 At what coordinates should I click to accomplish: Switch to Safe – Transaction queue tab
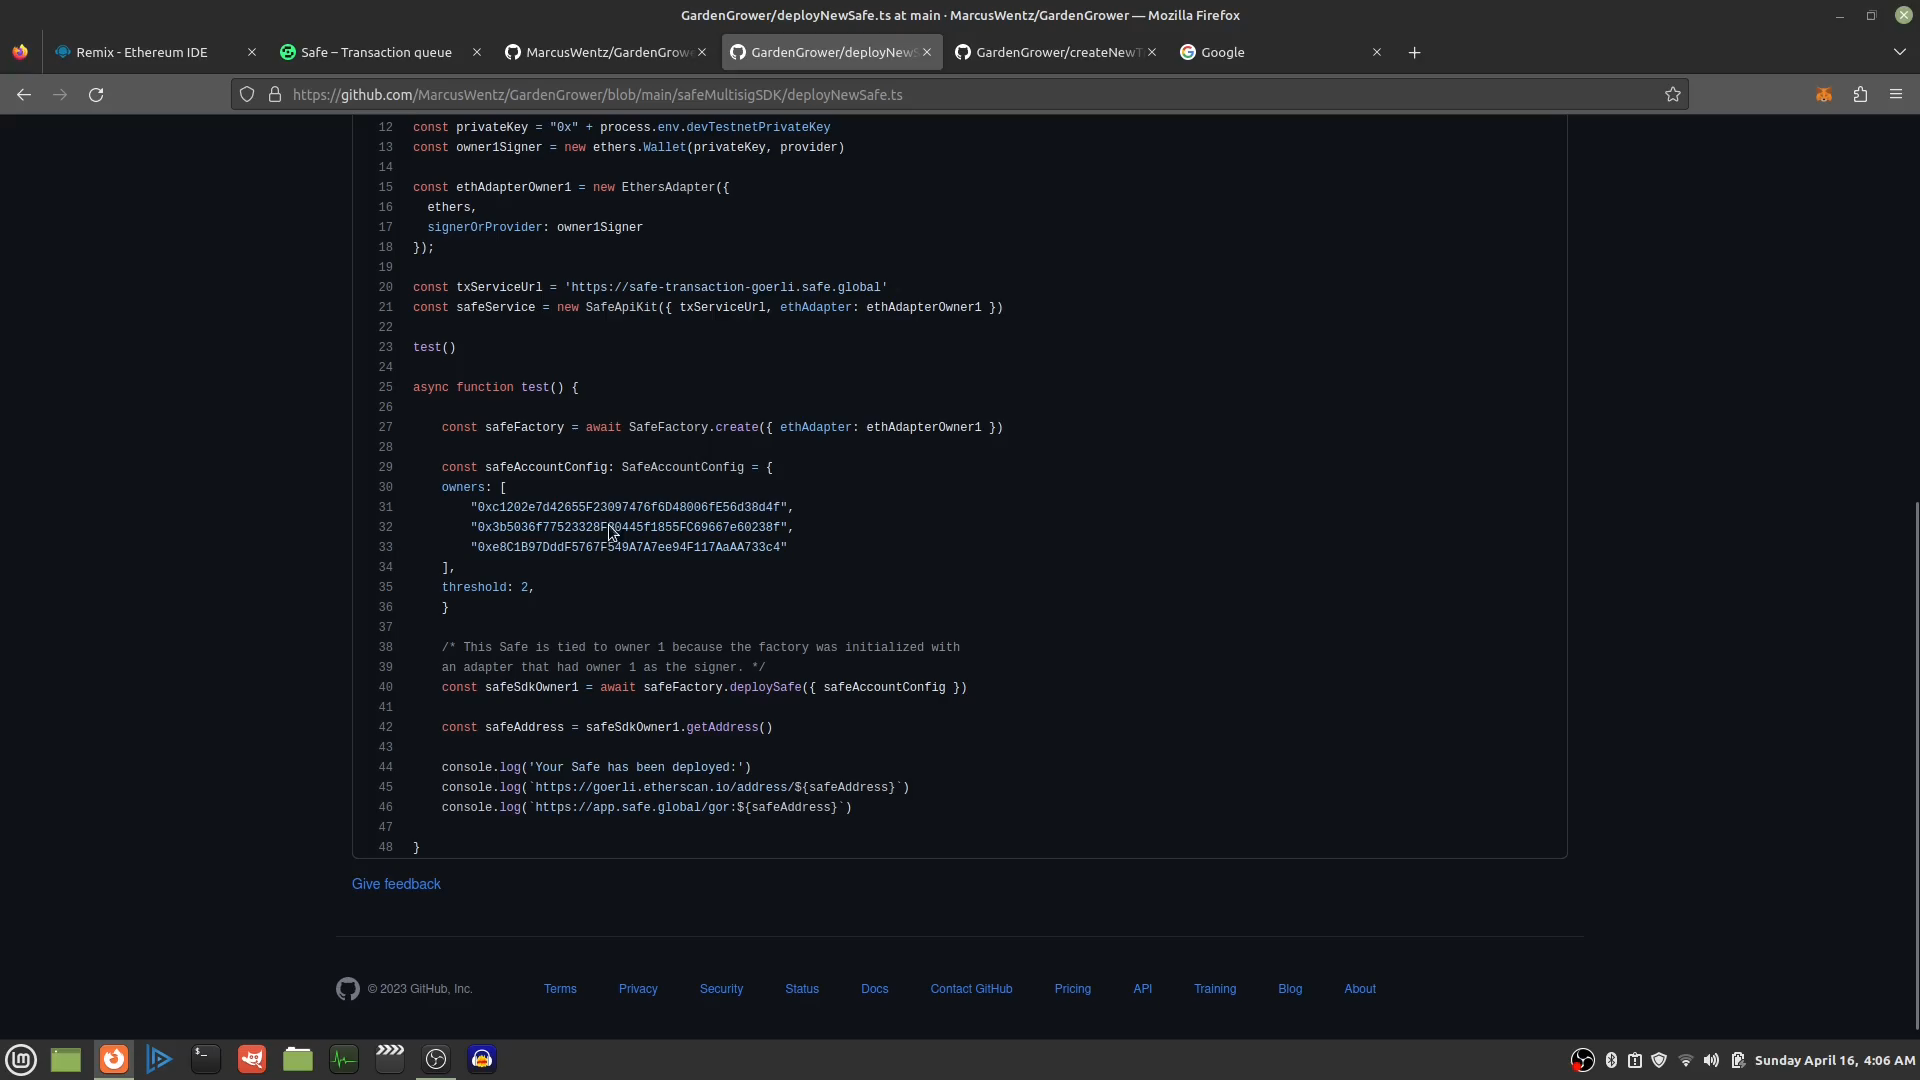coord(376,52)
